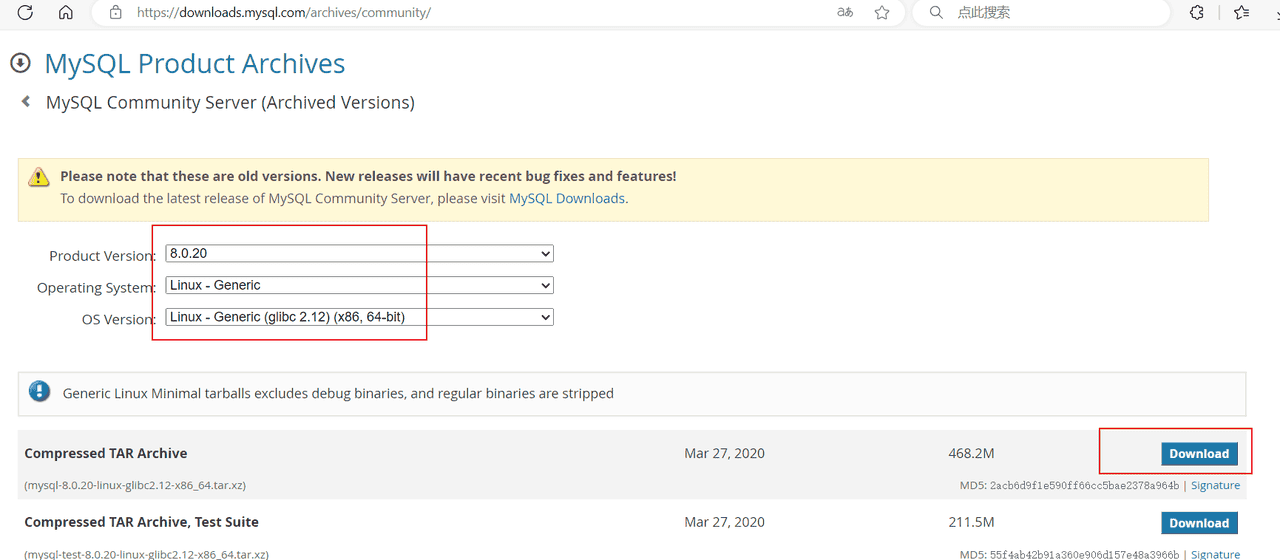This screenshot has height=560, width=1280.
Task: Go to the browser home page
Action: coord(66,13)
